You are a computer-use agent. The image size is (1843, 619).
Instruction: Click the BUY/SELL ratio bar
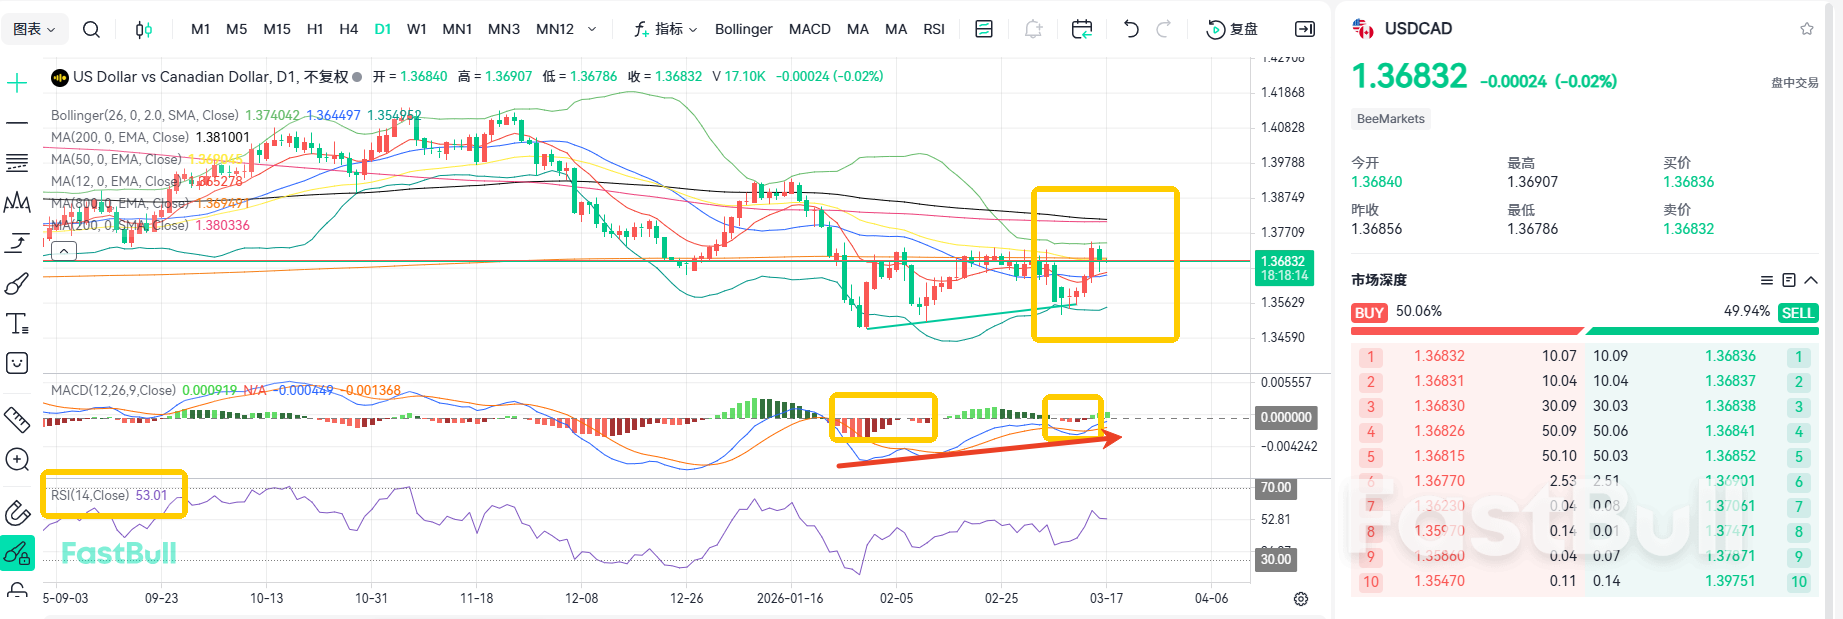click(x=1584, y=330)
